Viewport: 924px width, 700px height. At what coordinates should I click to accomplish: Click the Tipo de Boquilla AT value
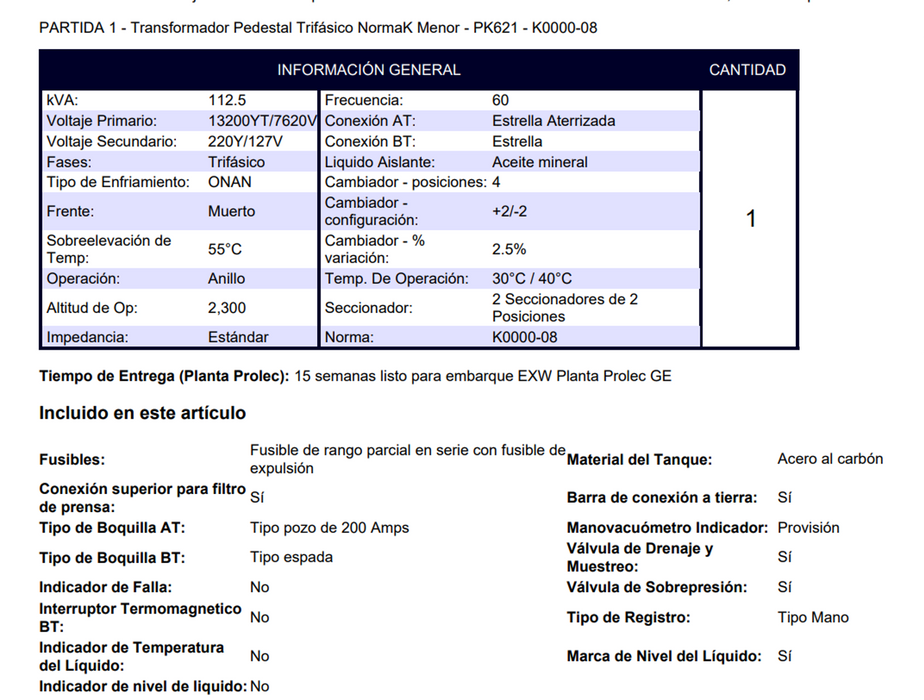329,528
